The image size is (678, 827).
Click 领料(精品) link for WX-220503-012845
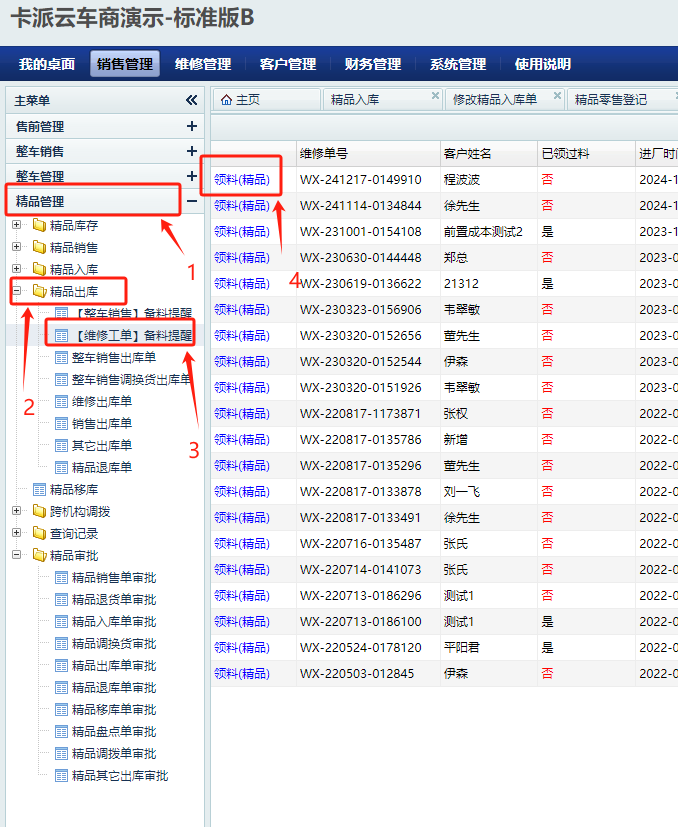242,674
